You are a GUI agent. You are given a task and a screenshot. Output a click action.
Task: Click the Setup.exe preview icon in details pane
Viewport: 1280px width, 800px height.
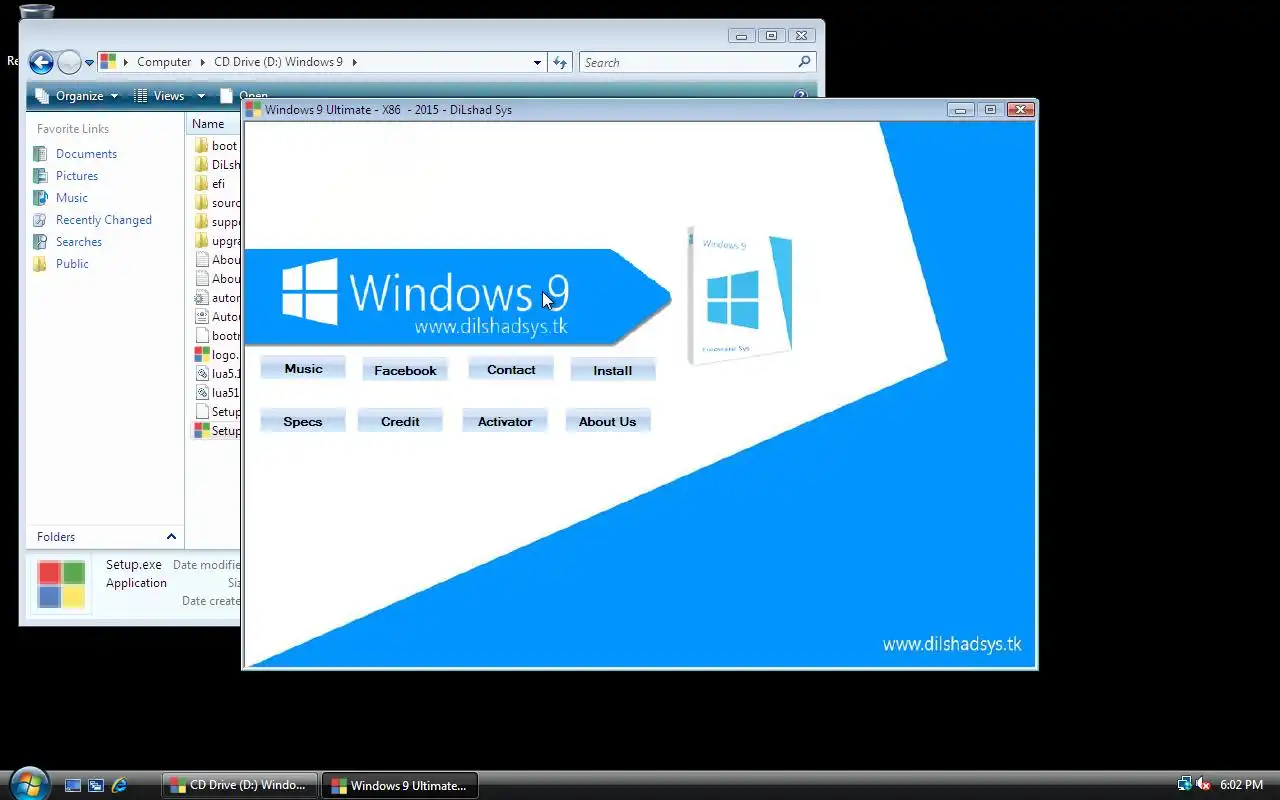[61, 585]
